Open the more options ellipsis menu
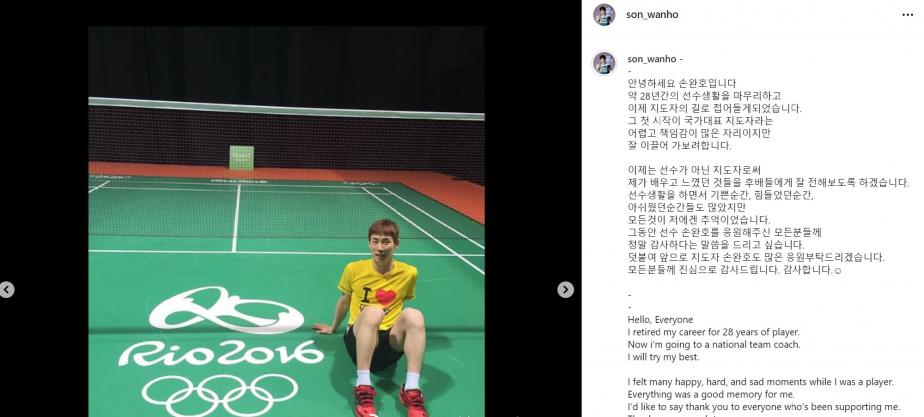Viewport: 924px width, 417px height. [x=908, y=15]
